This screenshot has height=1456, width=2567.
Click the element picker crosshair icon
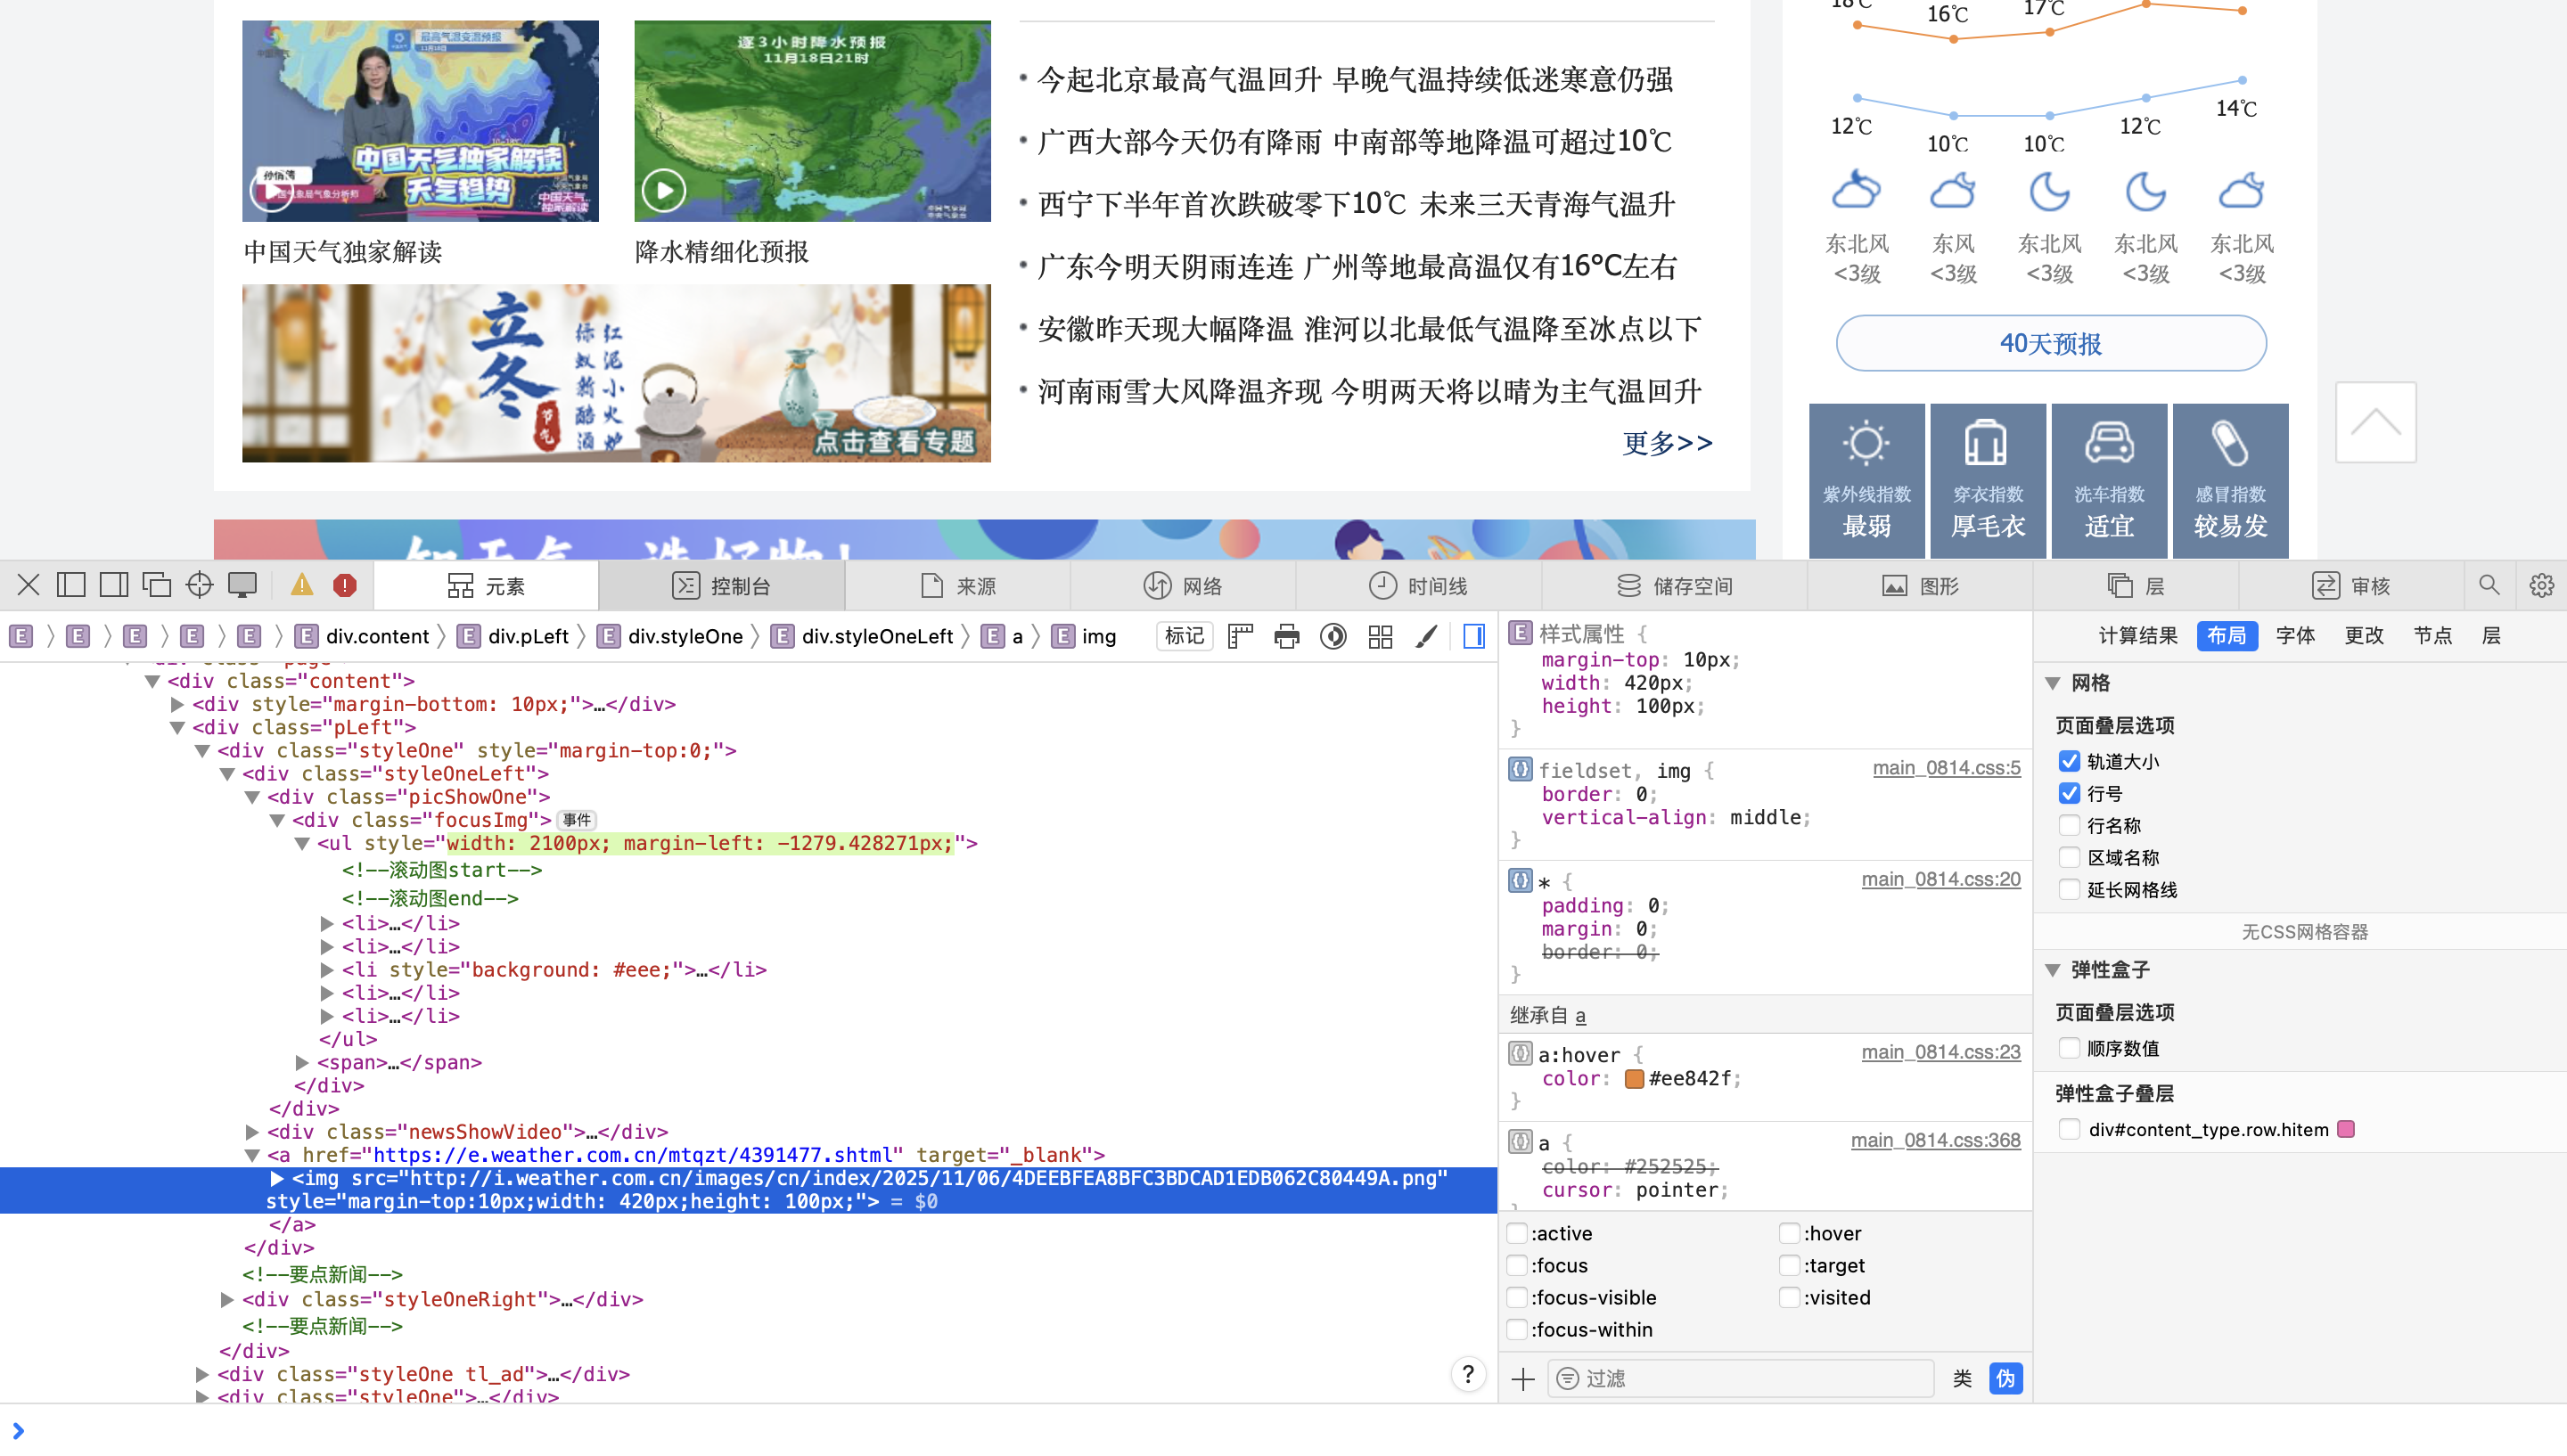[x=199, y=585]
